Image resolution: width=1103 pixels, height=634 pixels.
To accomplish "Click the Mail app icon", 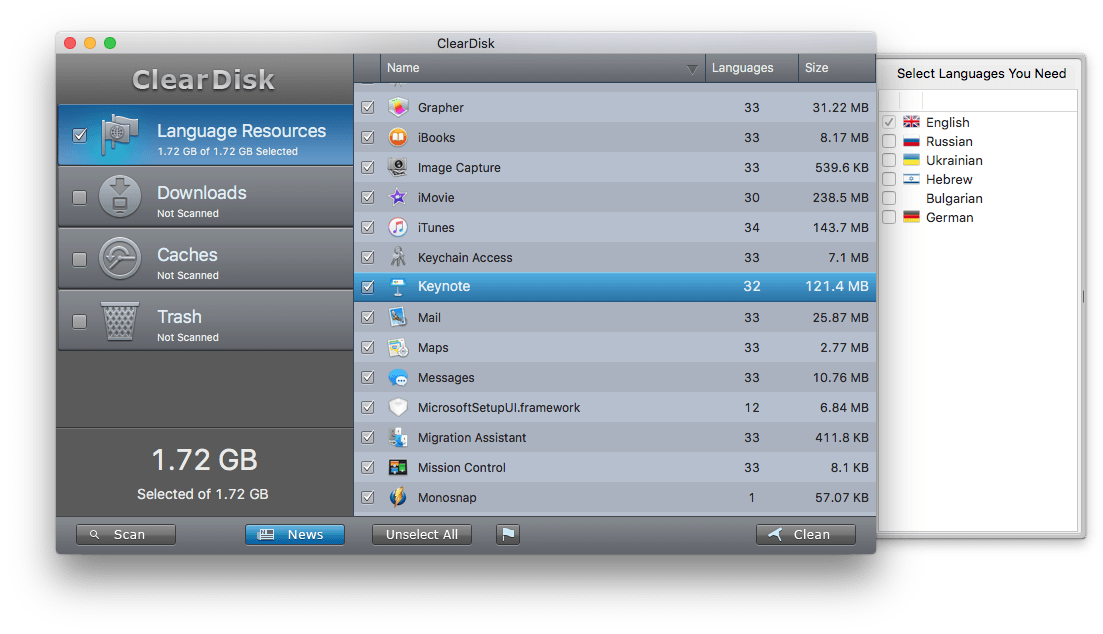I will [399, 317].
